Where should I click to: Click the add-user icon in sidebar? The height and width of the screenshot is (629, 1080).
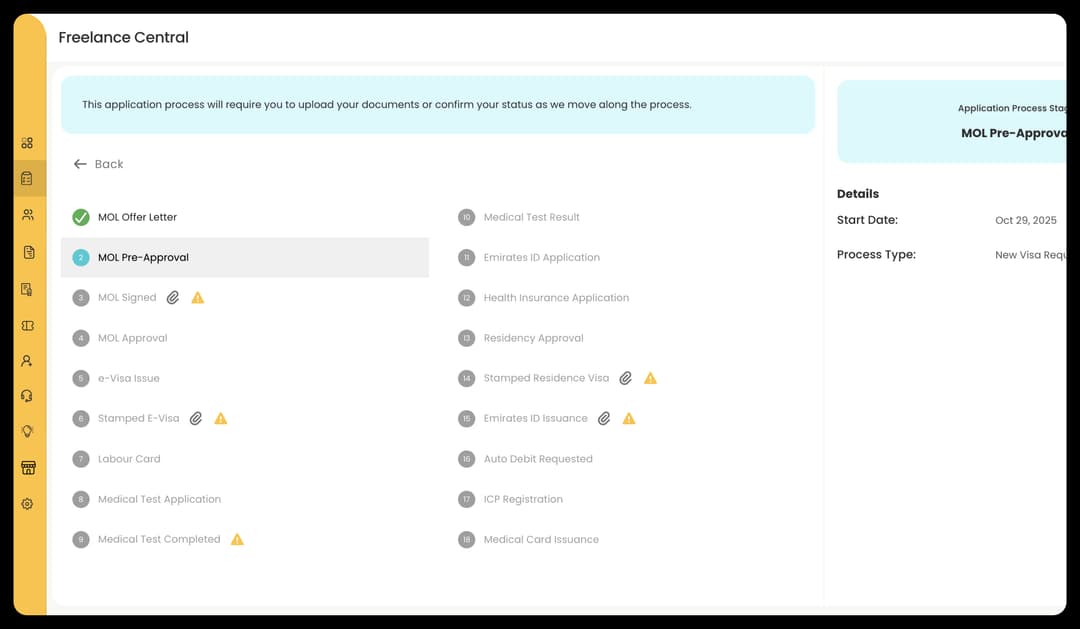tap(27, 361)
